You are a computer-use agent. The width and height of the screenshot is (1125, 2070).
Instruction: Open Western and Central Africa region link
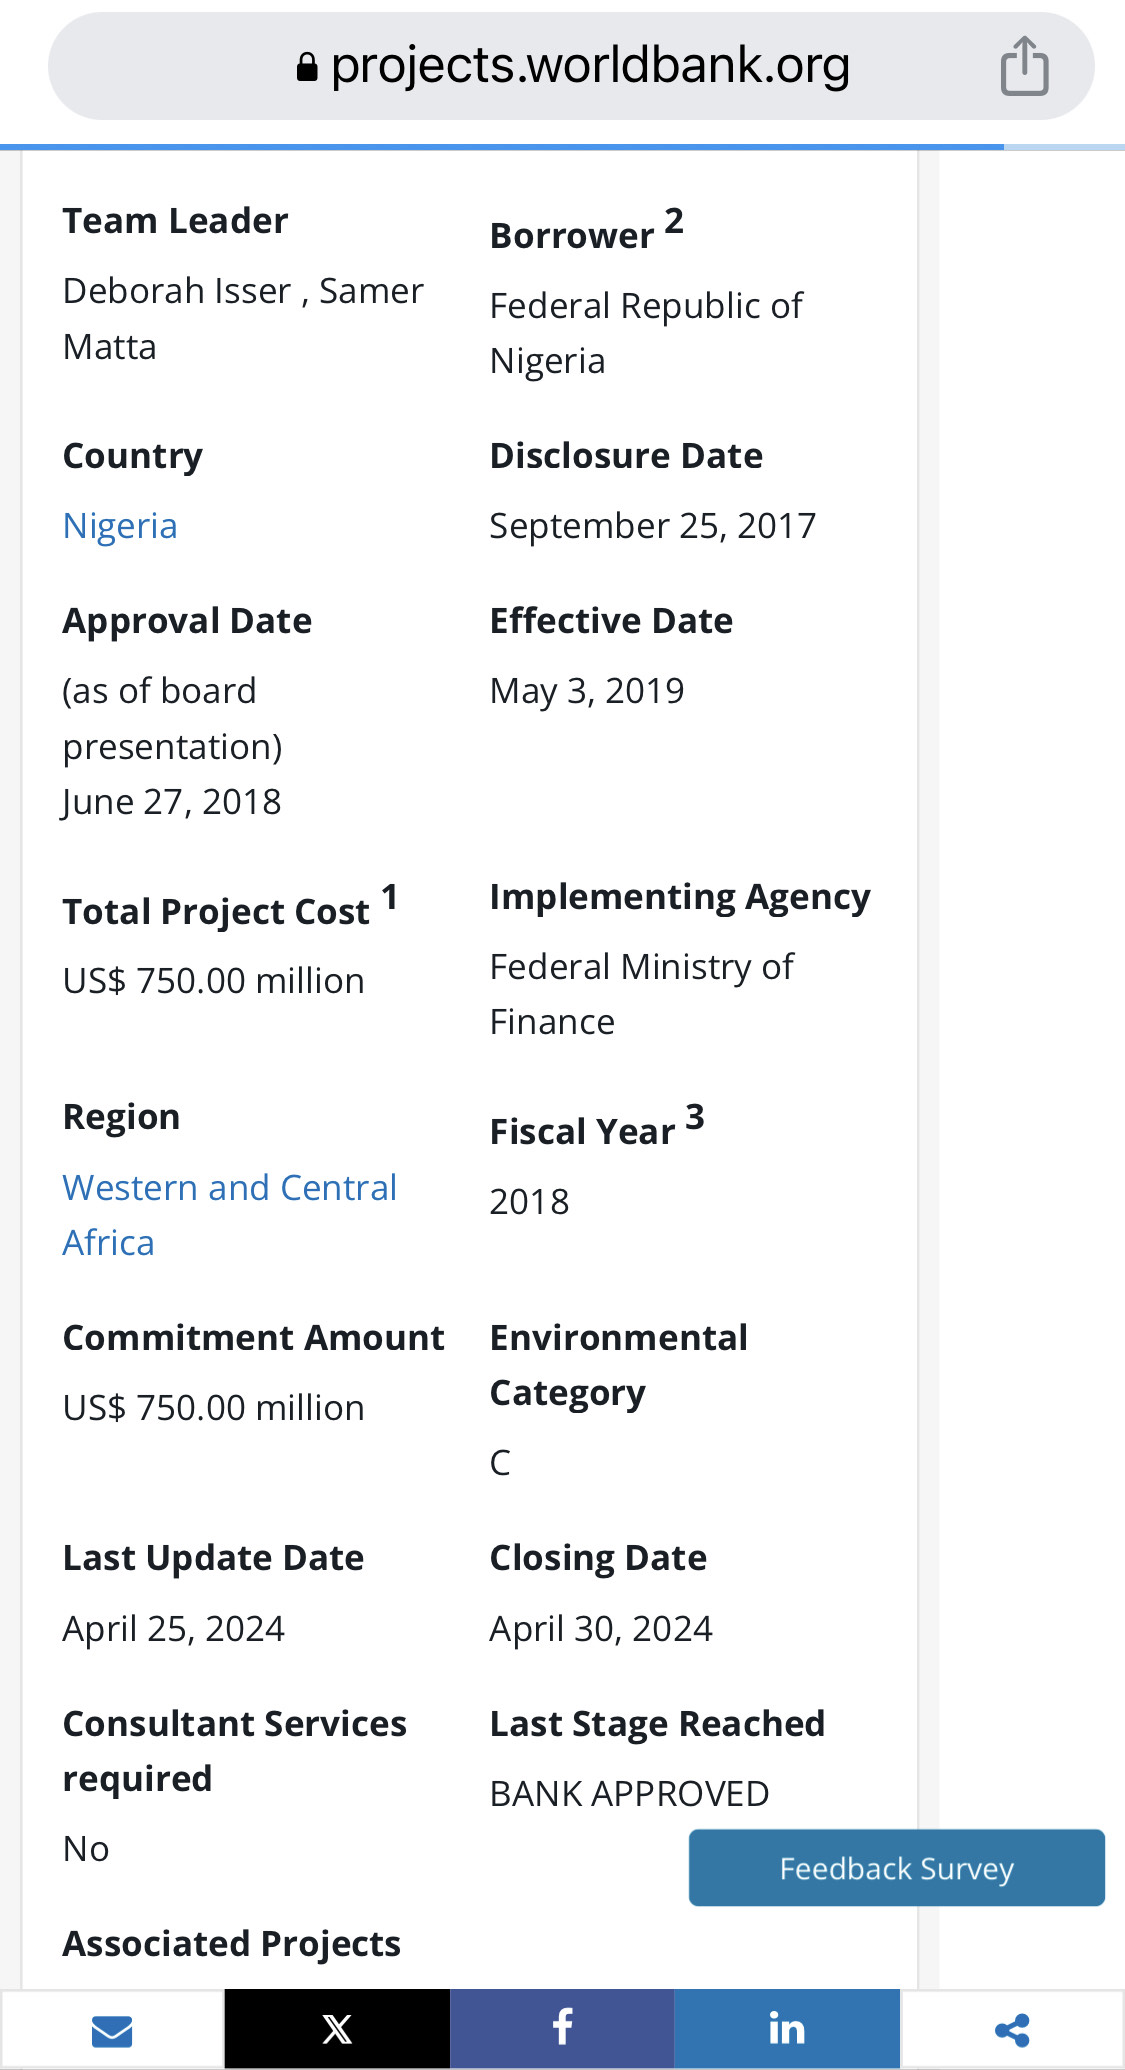230,1215
